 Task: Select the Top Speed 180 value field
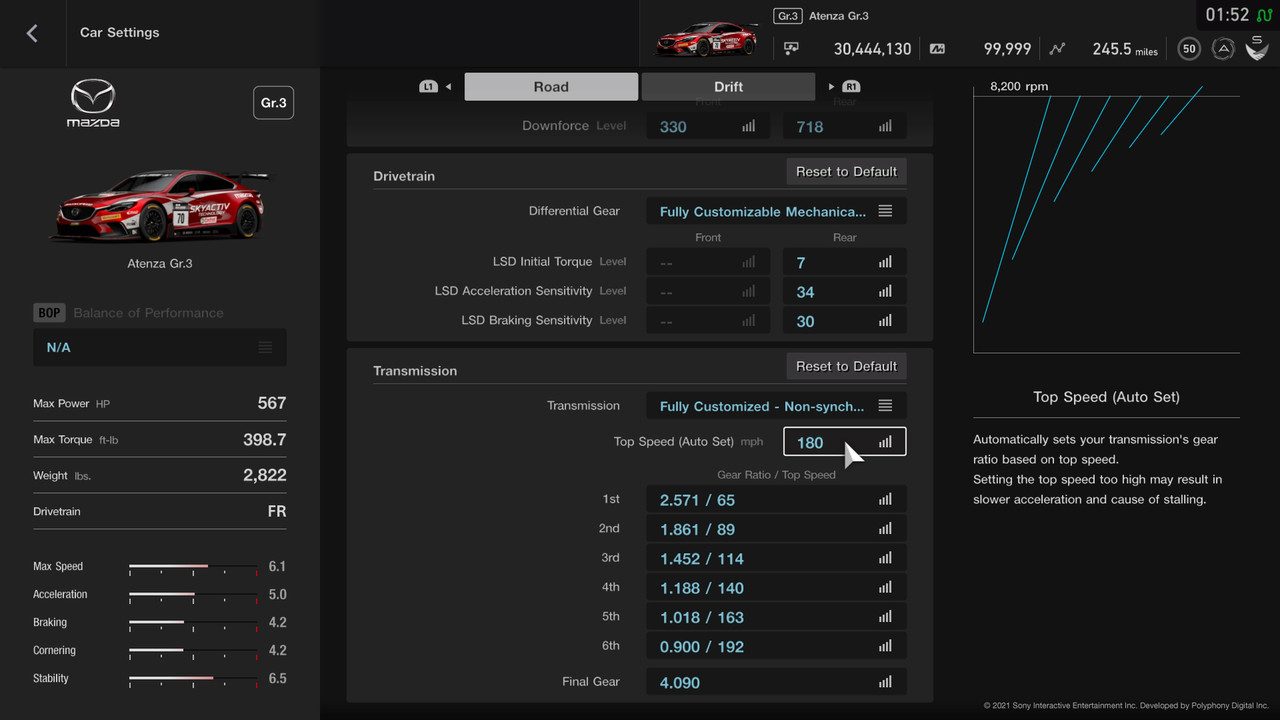click(845, 442)
